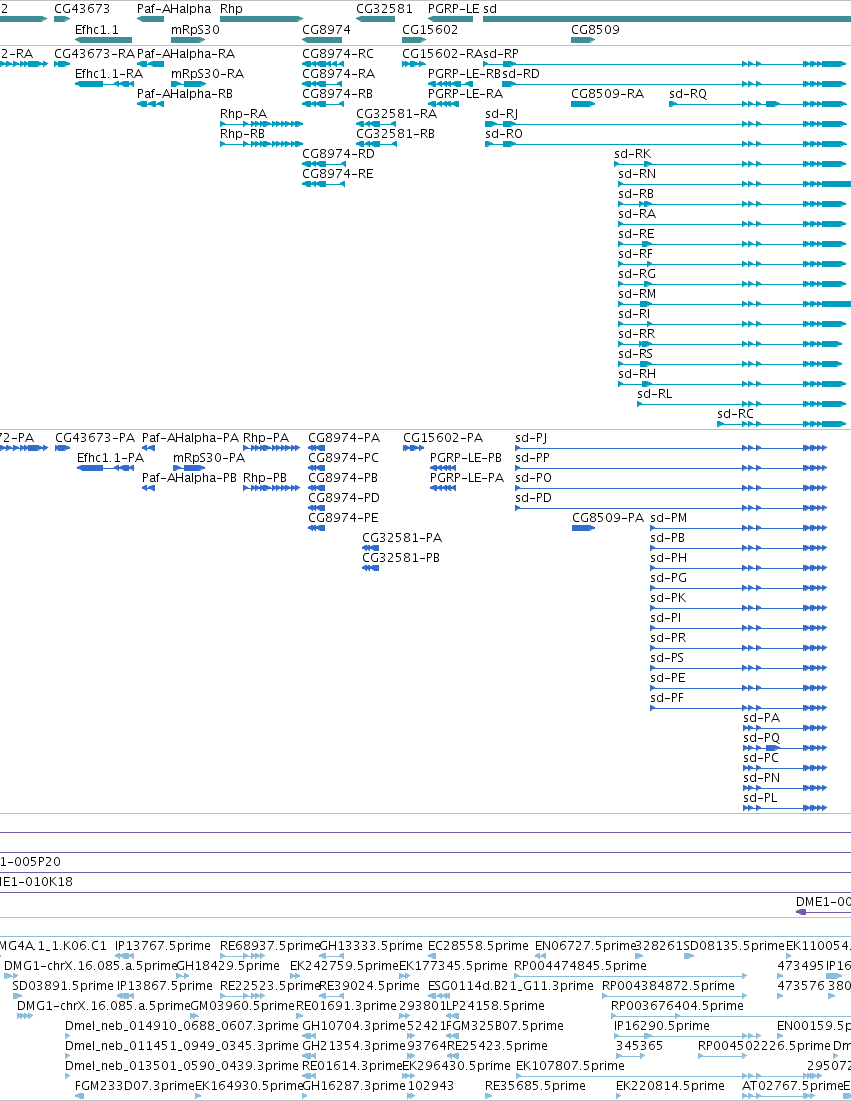Select transcript Efhc1.1-RA
This screenshot has height=1101, width=851.
(109, 74)
